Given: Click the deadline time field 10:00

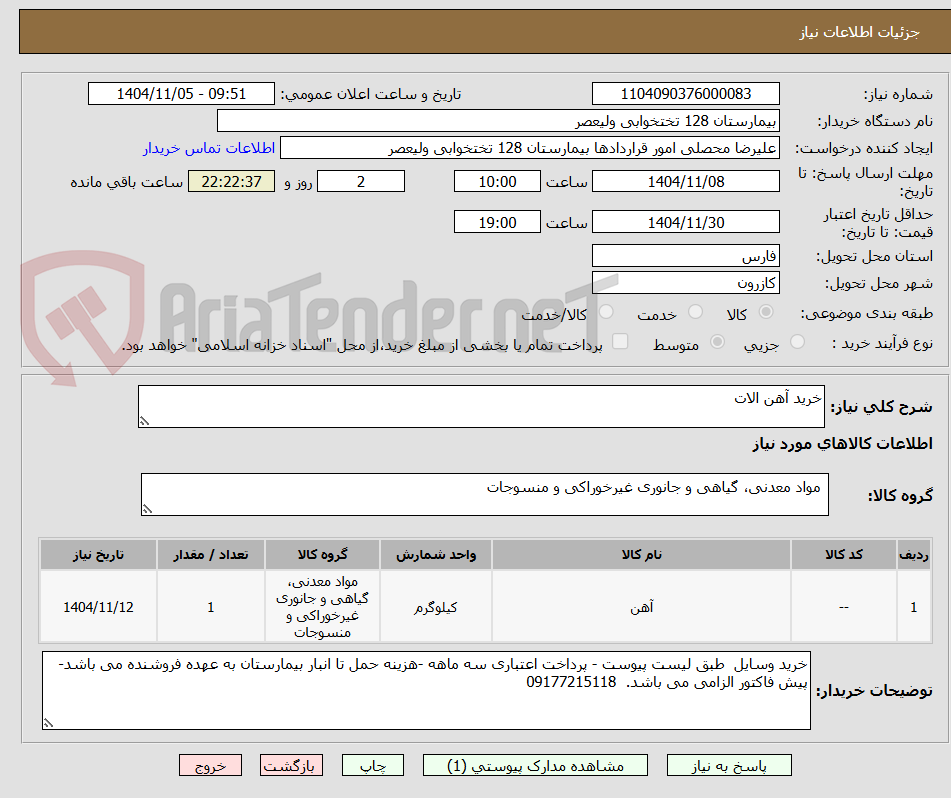Looking at the screenshot, I should (x=497, y=181).
